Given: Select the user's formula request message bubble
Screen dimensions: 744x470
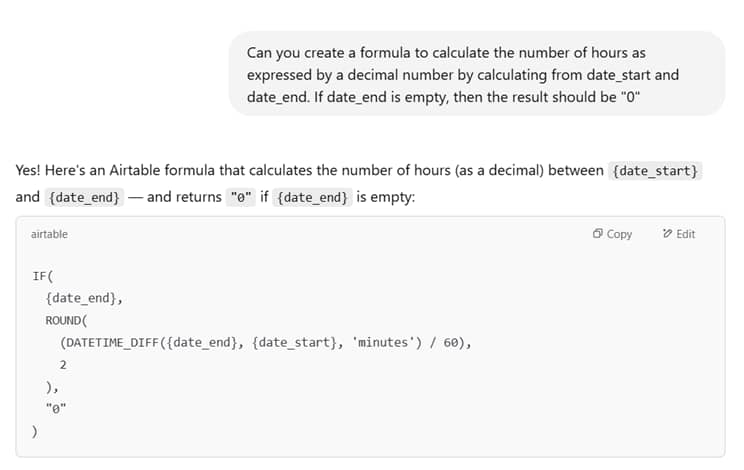Looking at the screenshot, I should pos(477,74).
